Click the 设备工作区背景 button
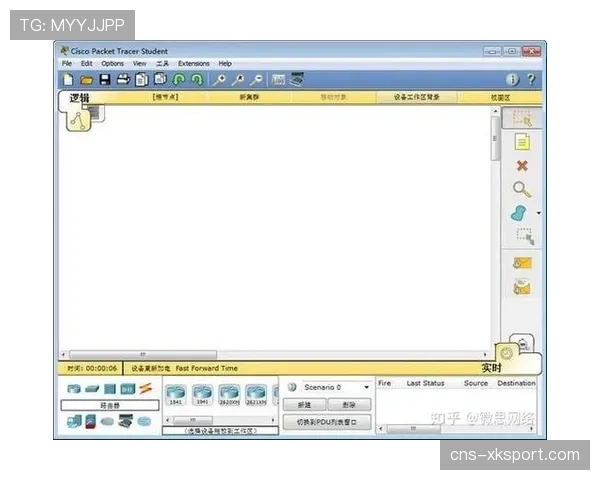This screenshot has width=600, height=480. click(417, 97)
